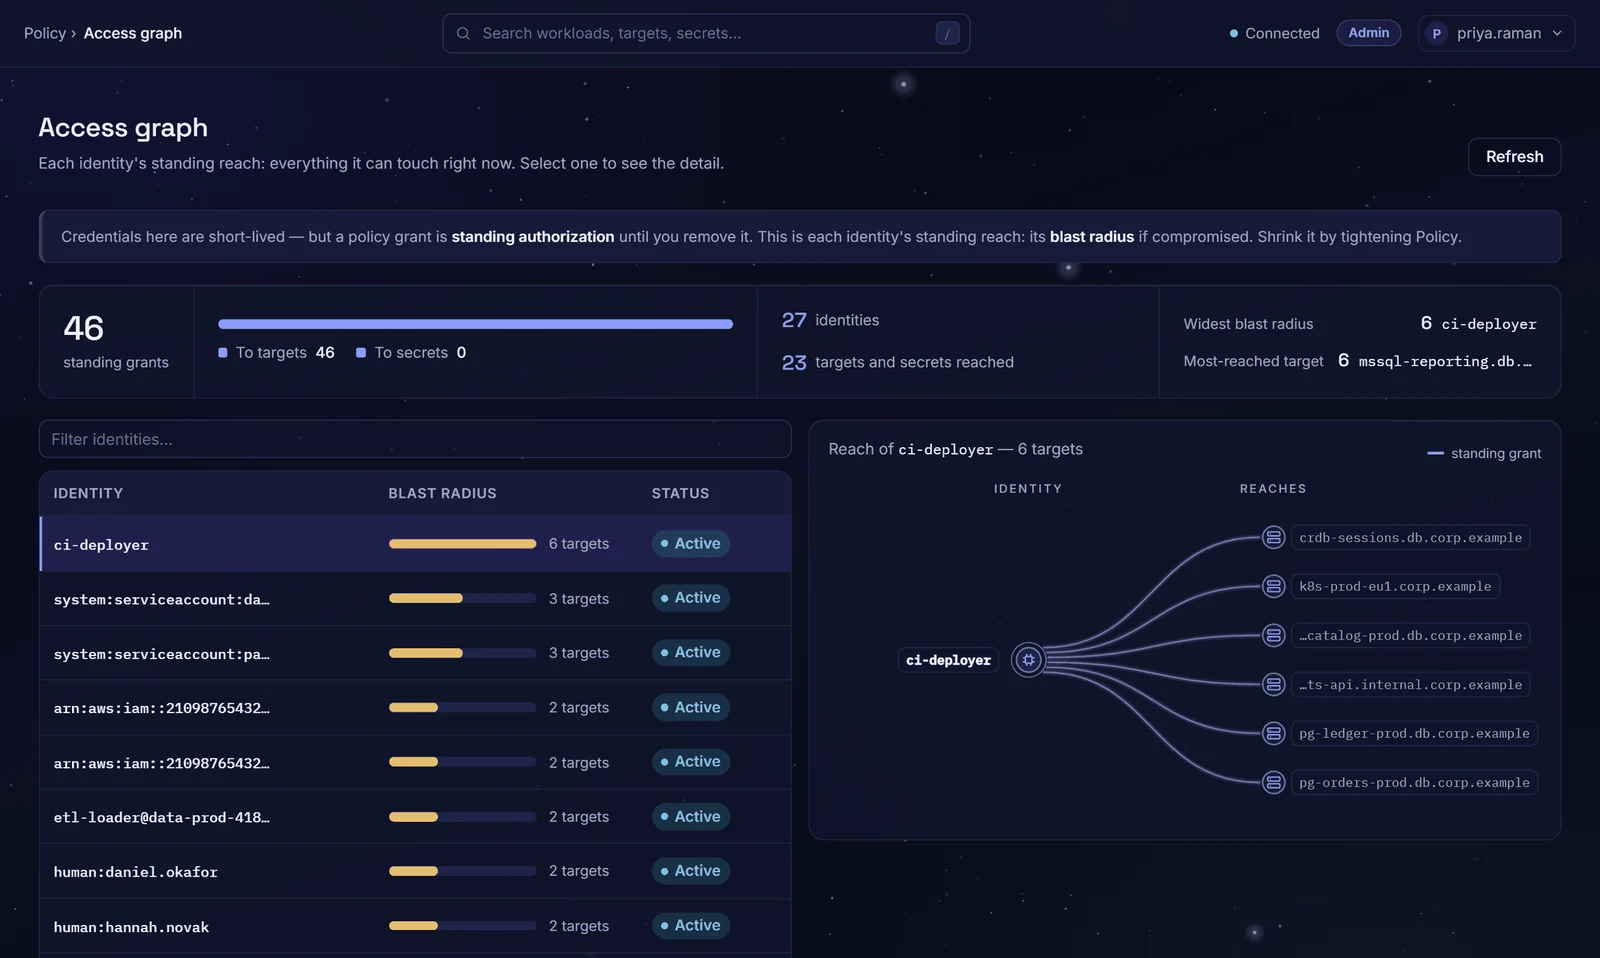
Task: Select the system:serviceaccount:pa… row
Action: [415, 653]
